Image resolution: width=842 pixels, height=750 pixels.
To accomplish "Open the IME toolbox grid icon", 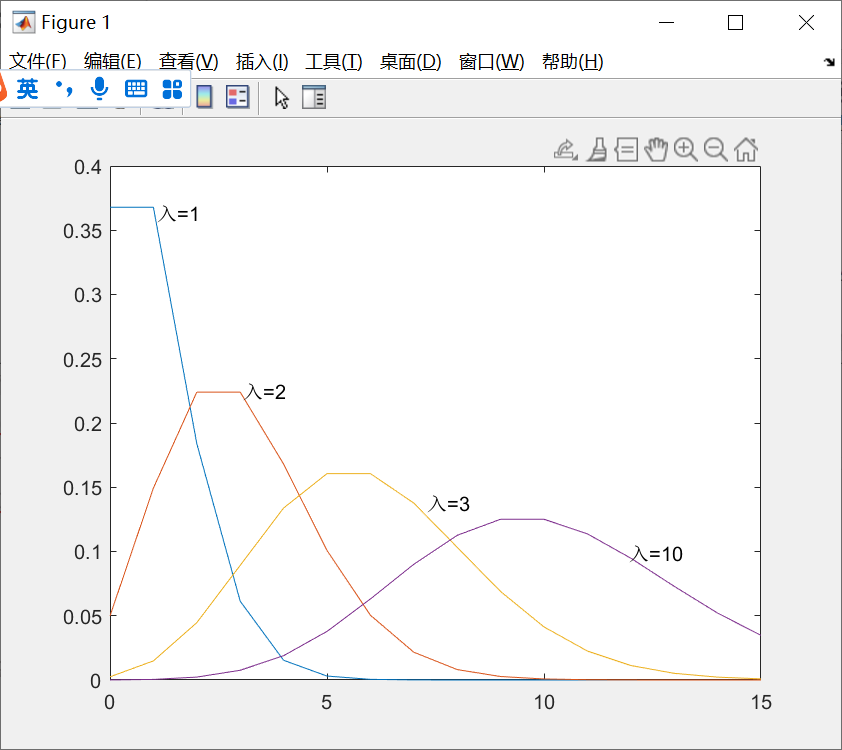I will point(171,88).
